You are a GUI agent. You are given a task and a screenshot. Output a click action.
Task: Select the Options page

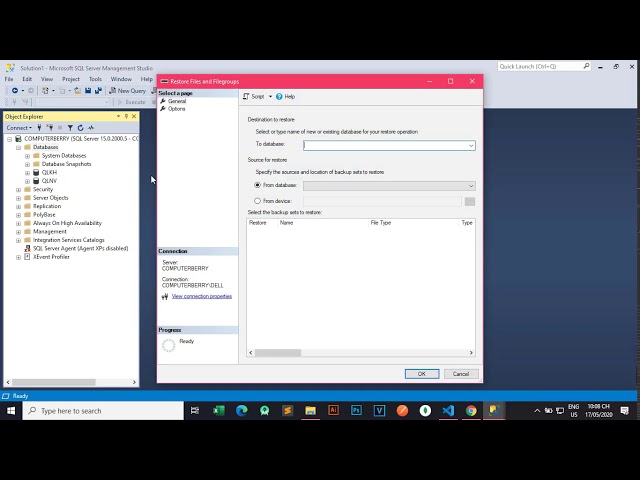pyautogui.click(x=176, y=109)
